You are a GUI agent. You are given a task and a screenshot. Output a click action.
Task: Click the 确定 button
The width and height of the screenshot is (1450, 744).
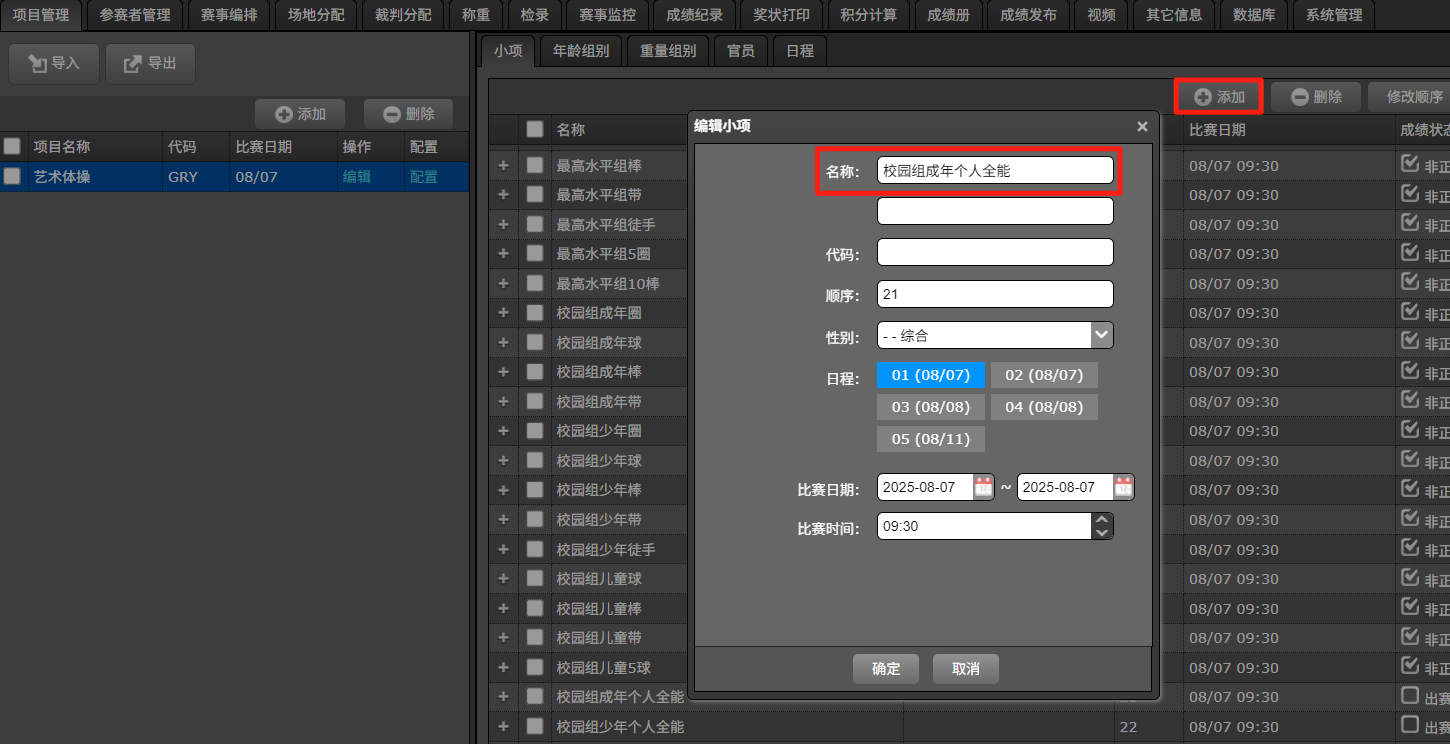pyautogui.click(x=886, y=669)
